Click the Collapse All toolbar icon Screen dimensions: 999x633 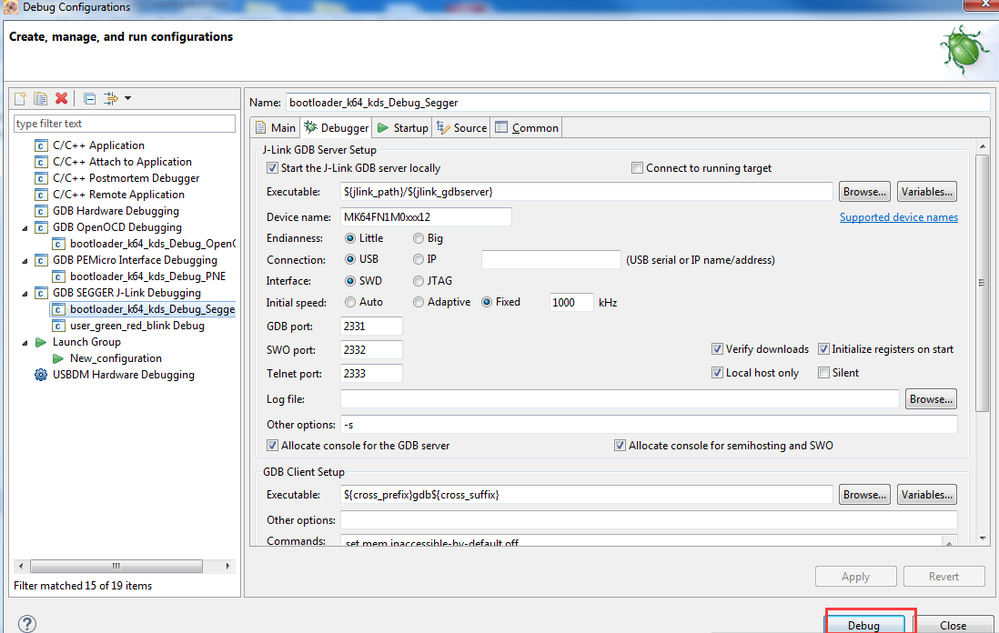coord(90,98)
